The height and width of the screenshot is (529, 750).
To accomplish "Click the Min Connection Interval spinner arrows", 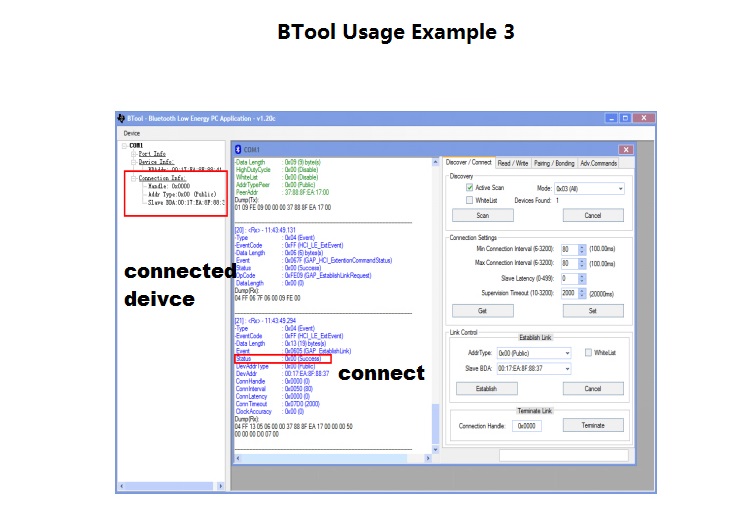I will [582, 249].
